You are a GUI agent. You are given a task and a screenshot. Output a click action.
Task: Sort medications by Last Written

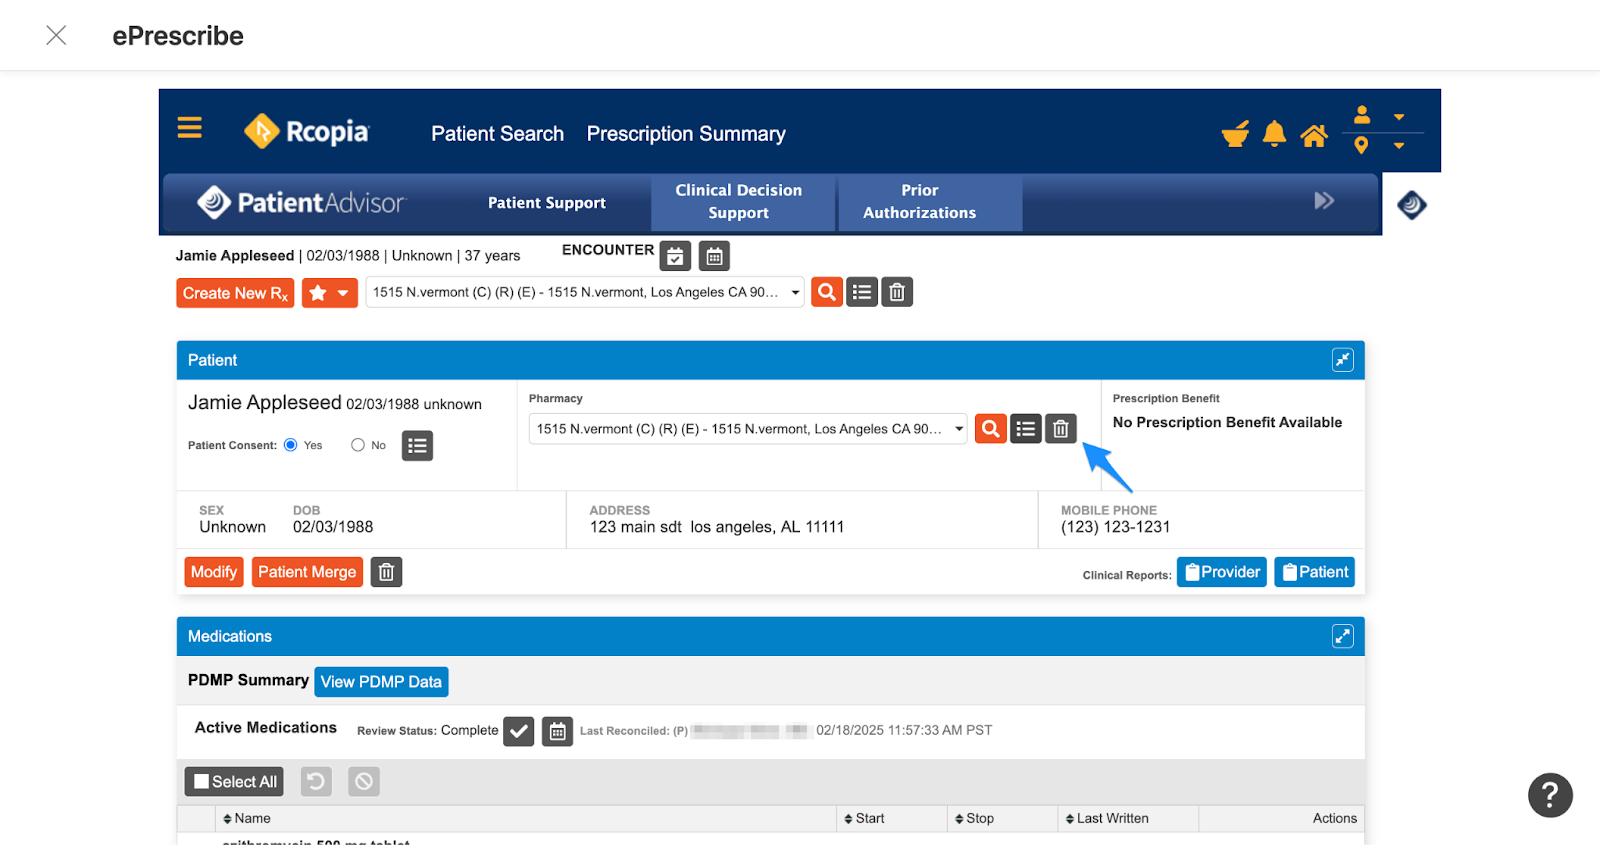click(x=1107, y=818)
